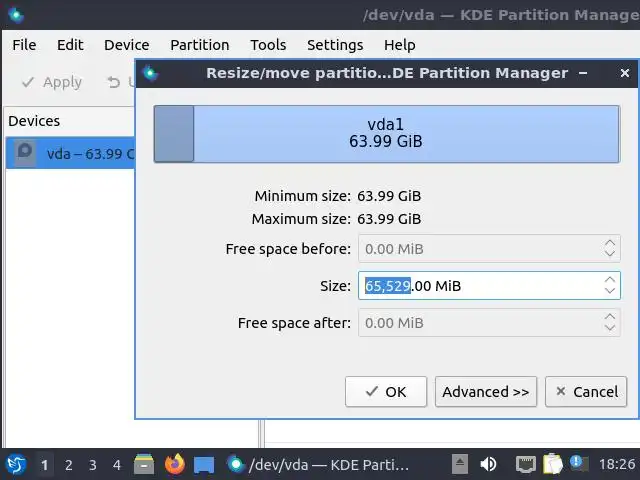640x480 pixels.
Task: Open the Lubuntu start menu
Action: pos(16,464)
